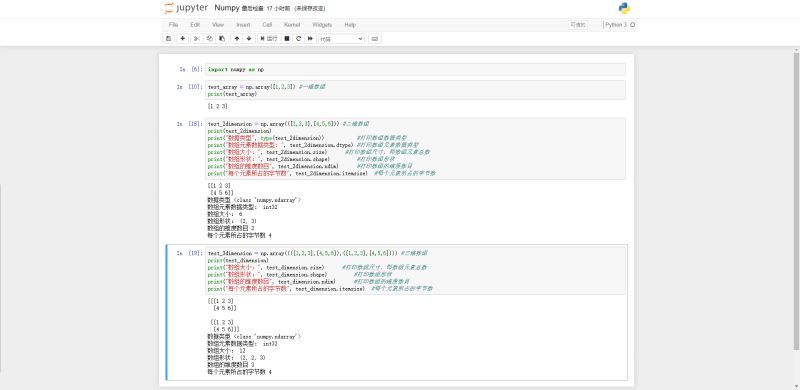Select the In [6] cell prompt
Viewport: 800px width, 390px height.
coord(191,69)
